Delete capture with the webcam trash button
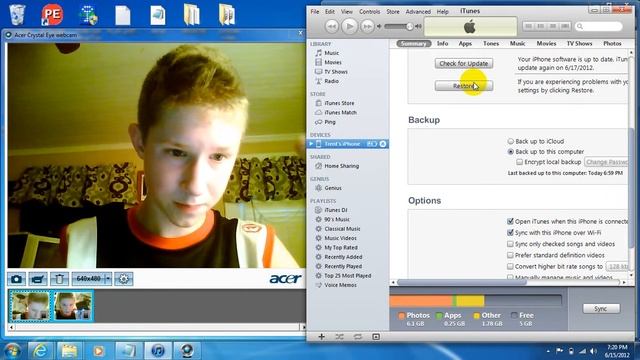This screenshot has width=640, height=360. 59,279
